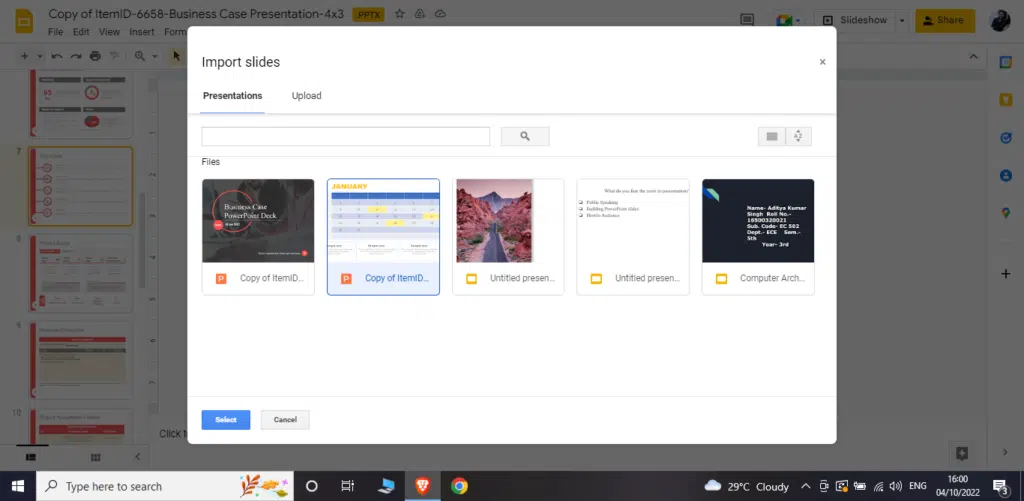
Task: Open Google Calendar side panel icon
Action: click(1006, 62)
